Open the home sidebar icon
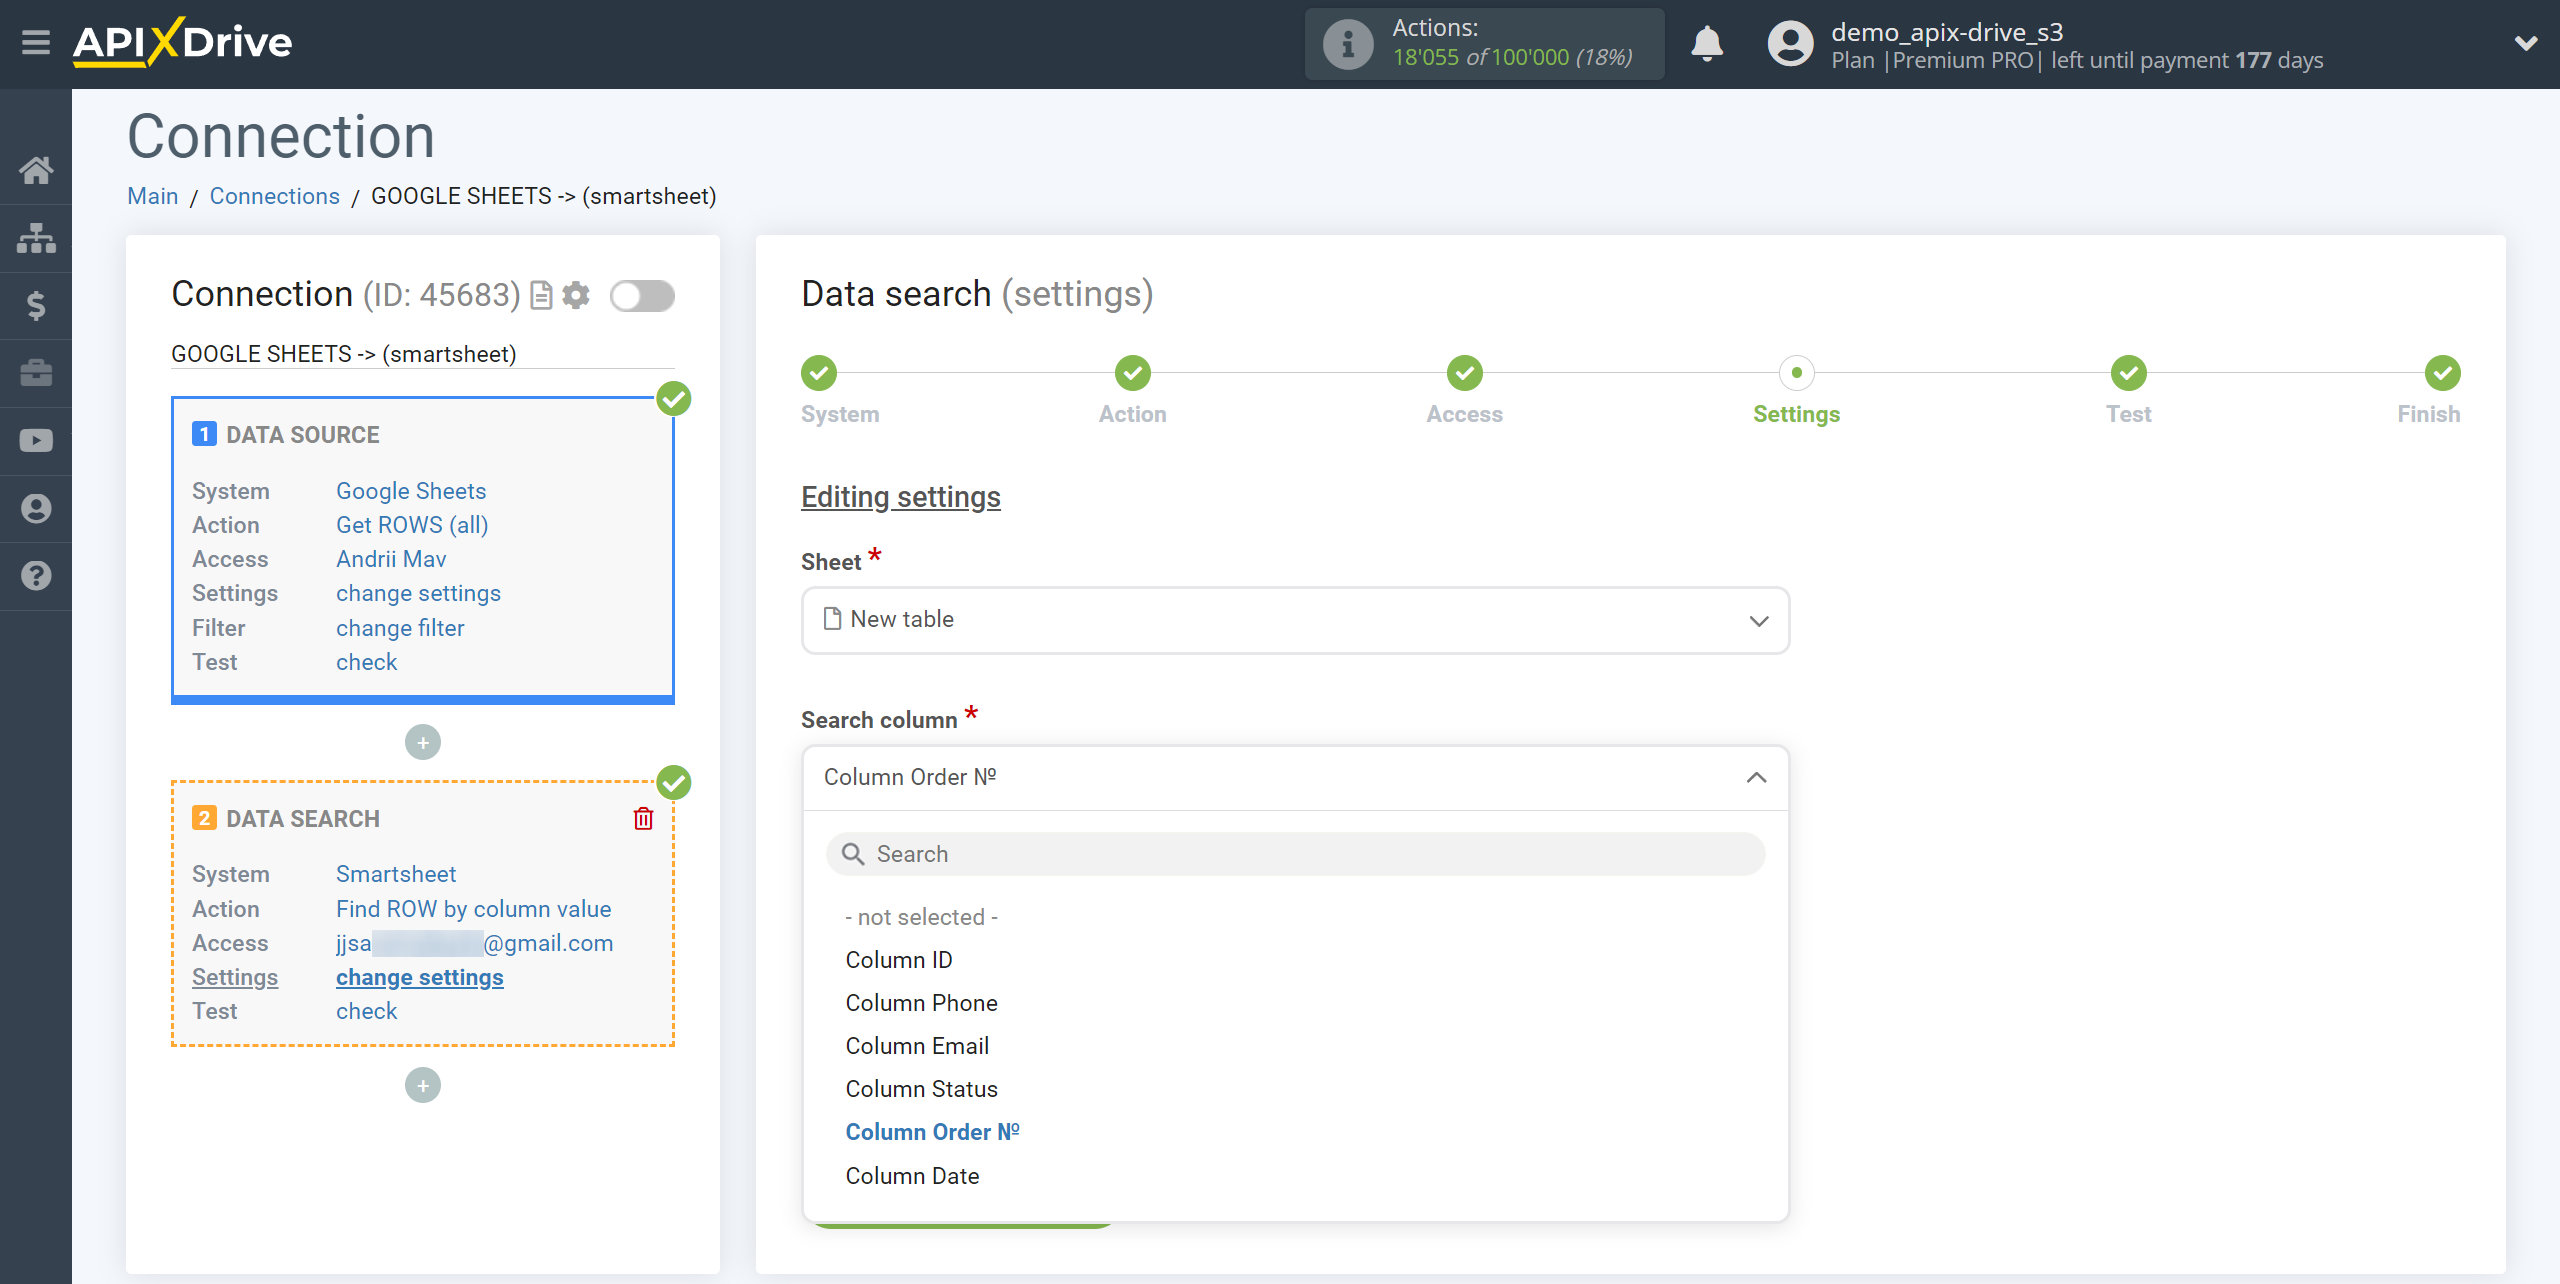The image size is (2560, 1284). click(36, 170)
